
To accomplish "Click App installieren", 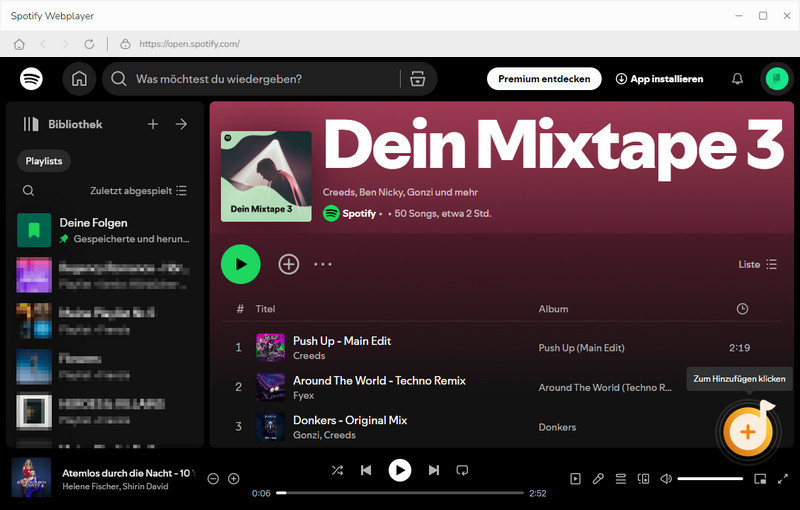I will click(x=659, y=79).
